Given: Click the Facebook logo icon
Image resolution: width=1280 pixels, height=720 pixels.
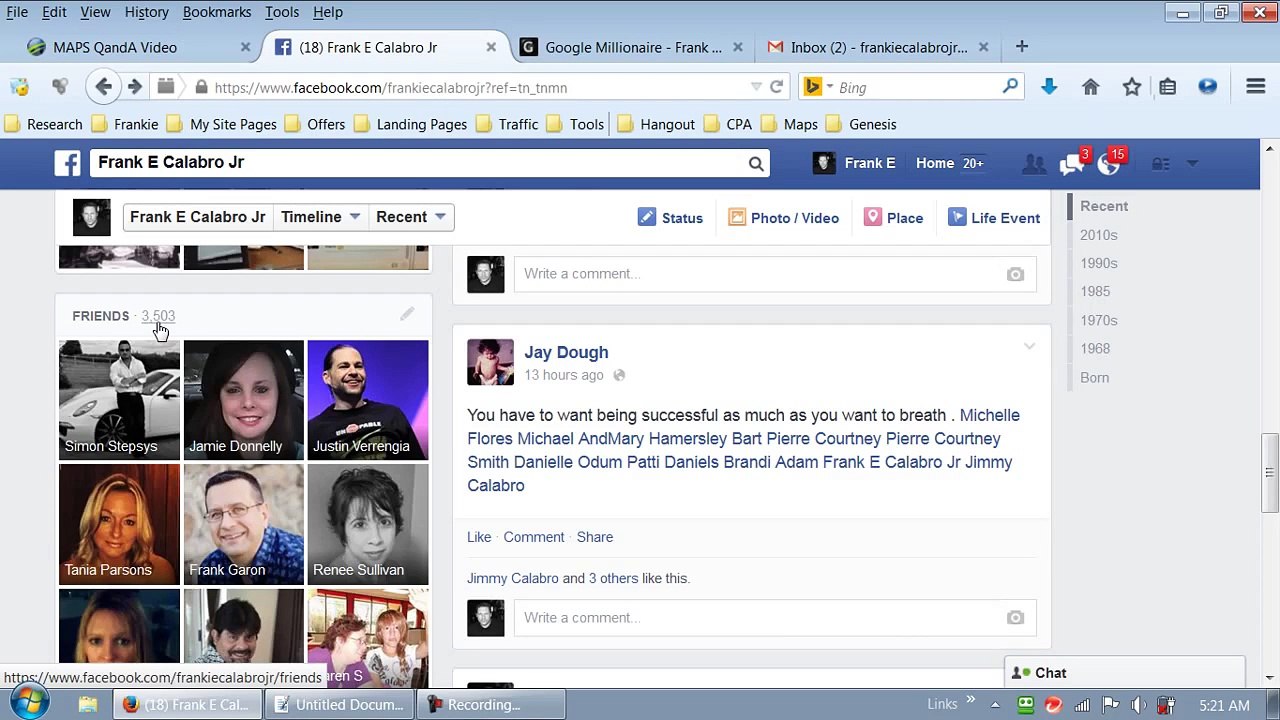Looking at the screenshot, I should 67,163.
